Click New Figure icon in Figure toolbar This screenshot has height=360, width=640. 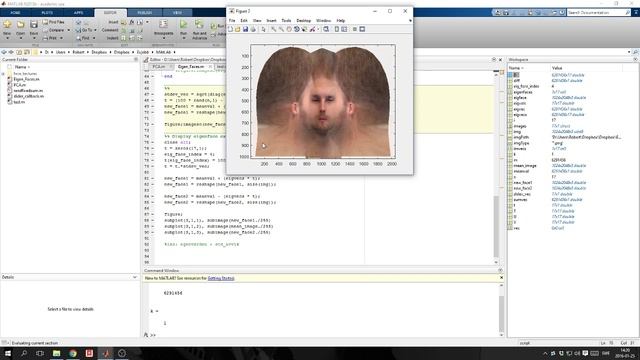230,29
